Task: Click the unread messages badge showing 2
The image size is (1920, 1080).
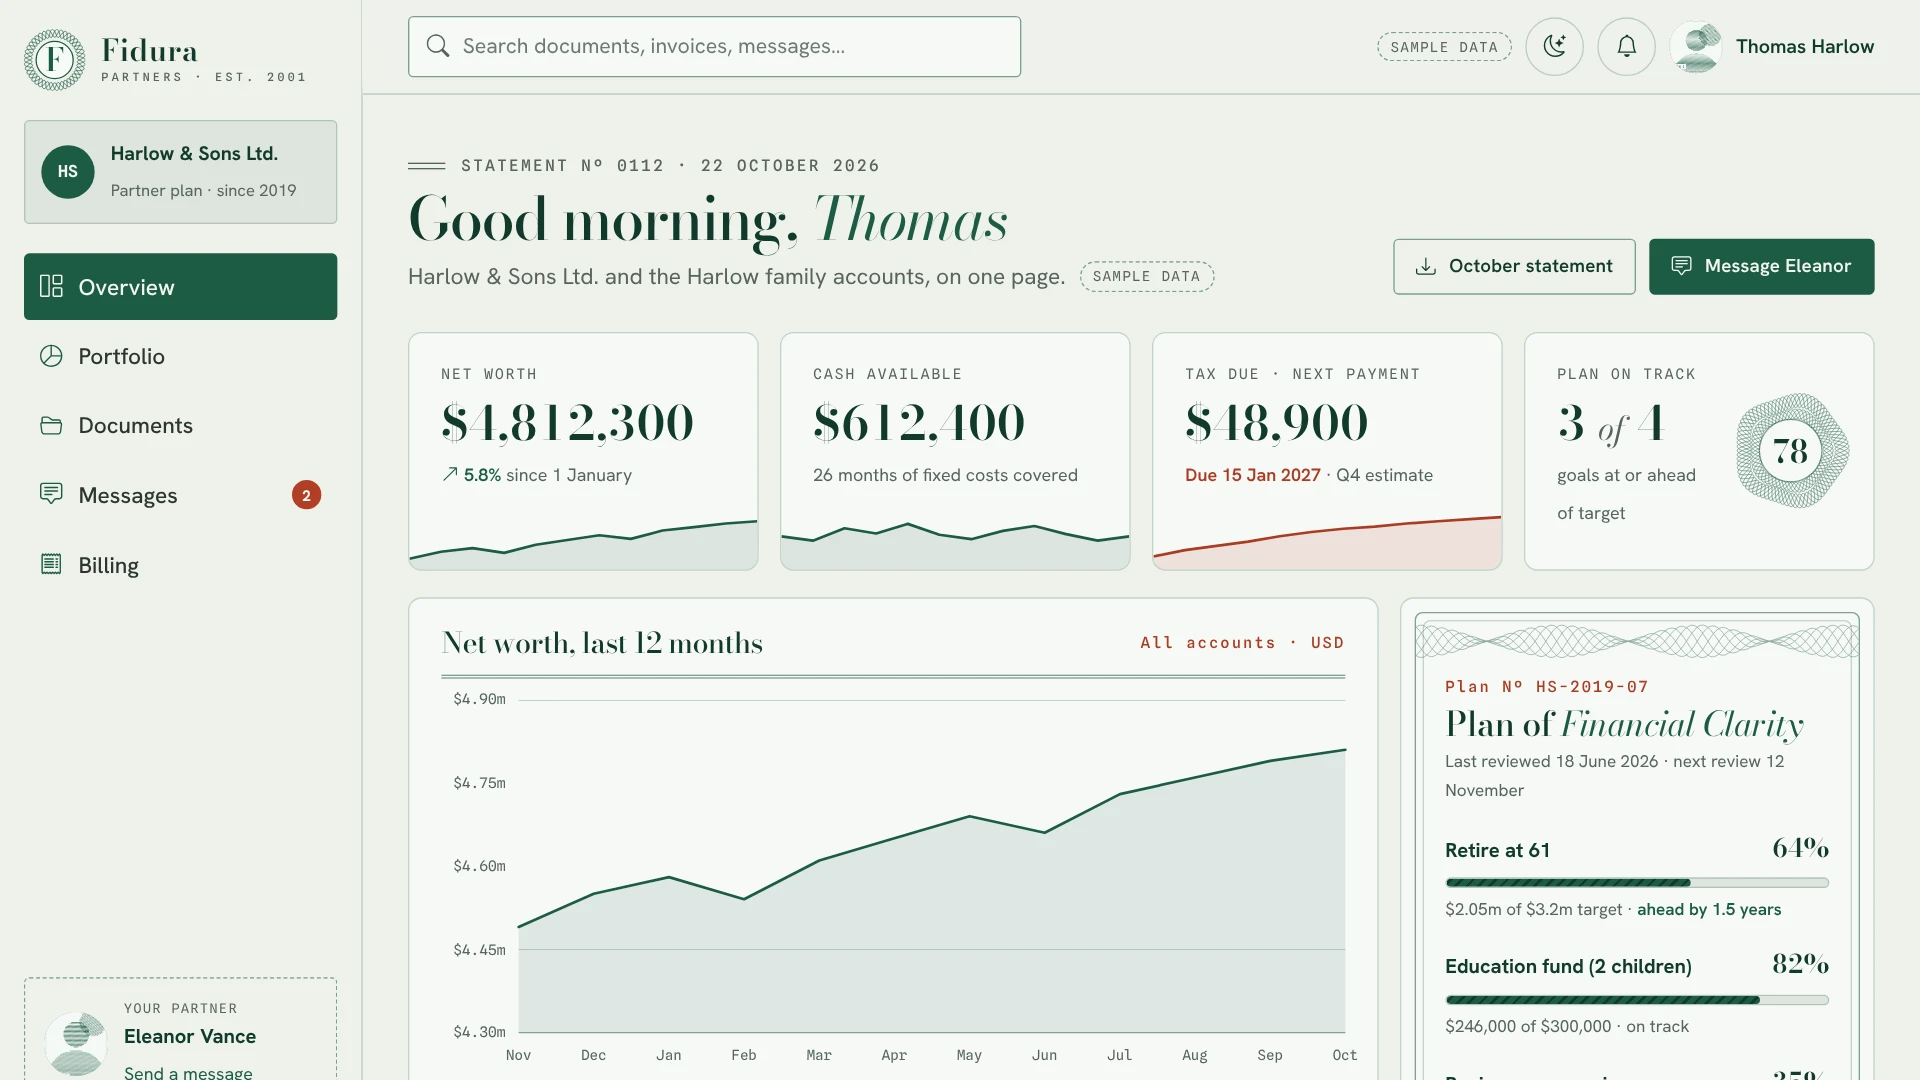Action: coord(306,495)
